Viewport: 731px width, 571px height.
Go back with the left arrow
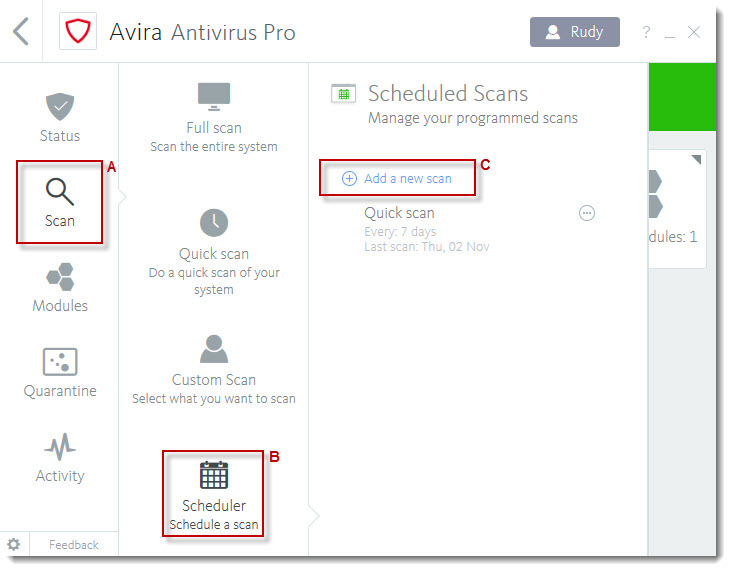tap(21, 31)
